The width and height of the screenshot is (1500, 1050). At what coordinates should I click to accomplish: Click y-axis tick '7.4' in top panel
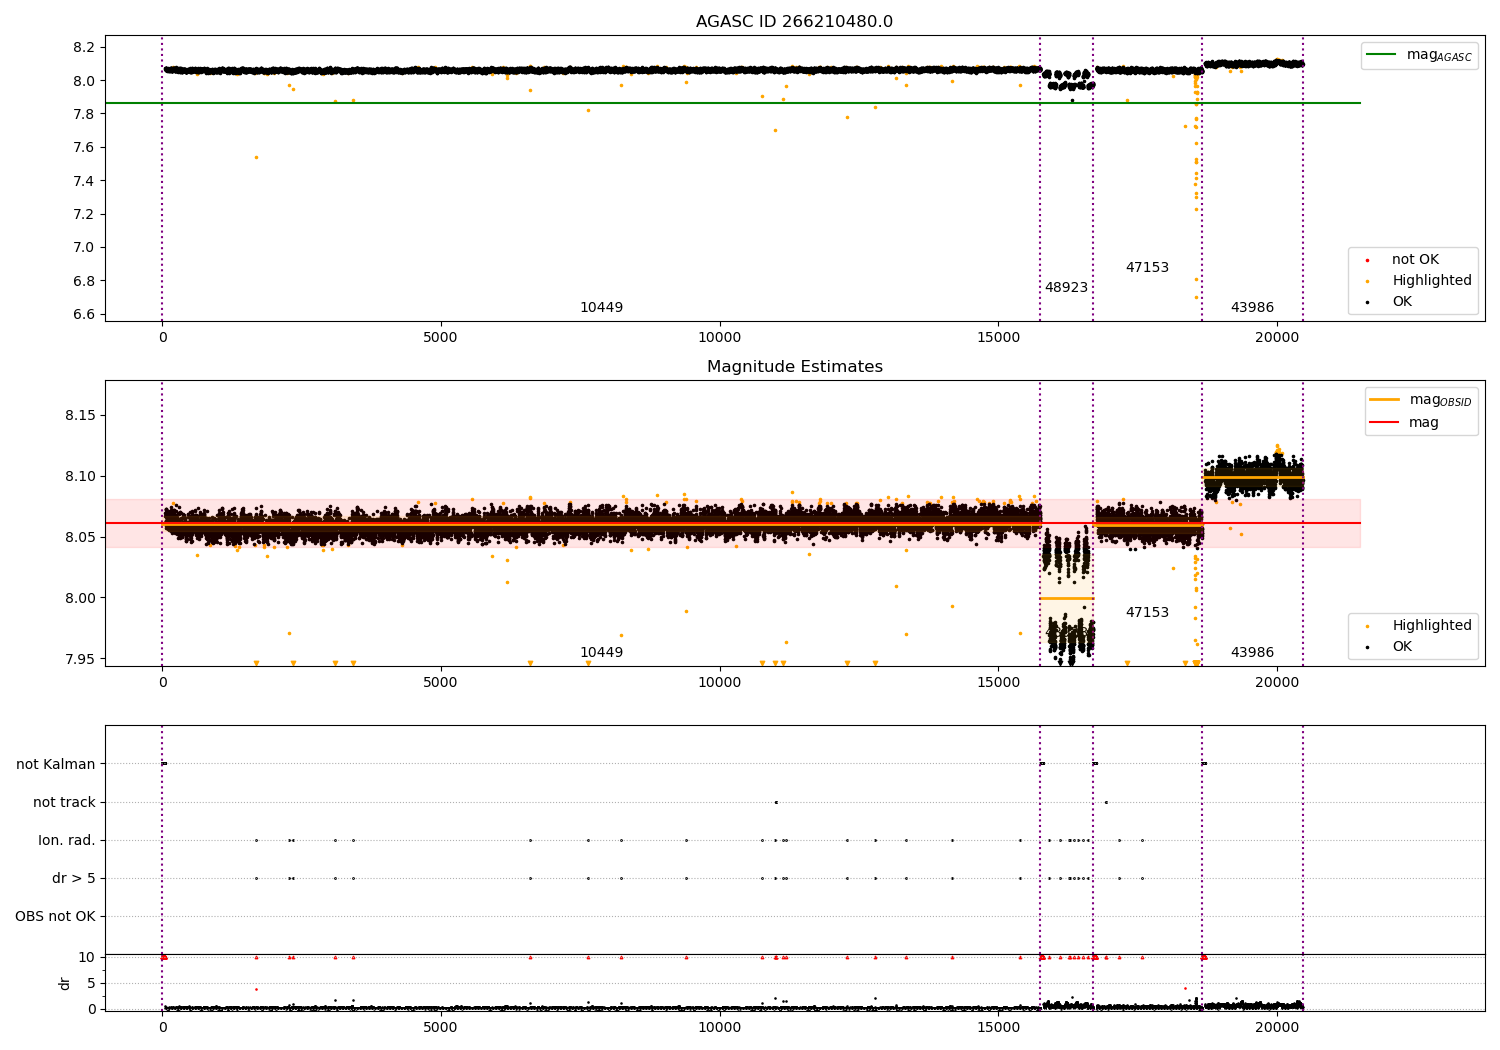[x=85, y=181]
